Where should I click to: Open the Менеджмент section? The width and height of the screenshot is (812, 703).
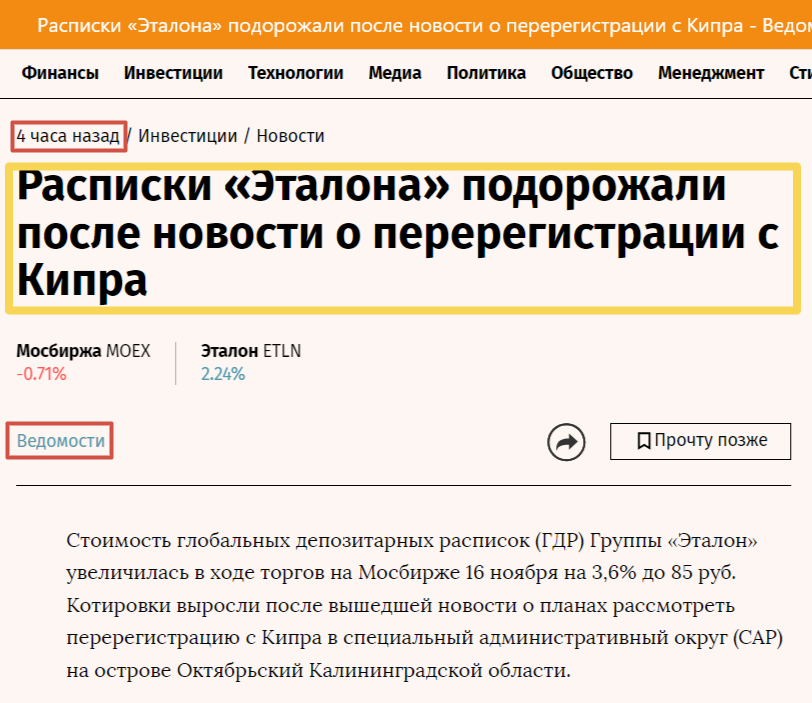pos(710,72)
